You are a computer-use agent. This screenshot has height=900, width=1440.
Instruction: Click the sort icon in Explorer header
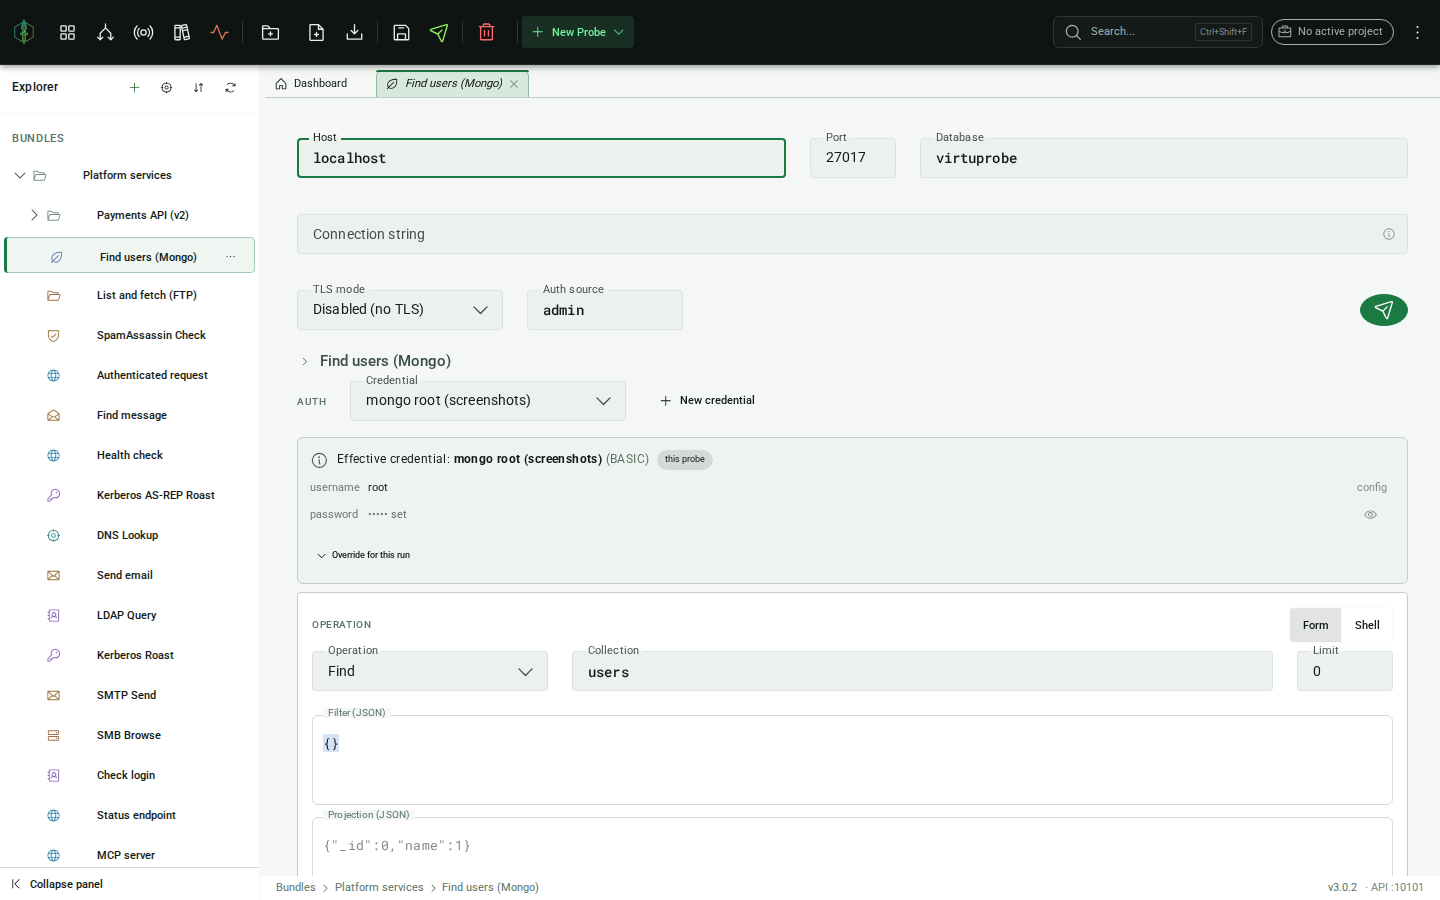click(x=198, y=88)
